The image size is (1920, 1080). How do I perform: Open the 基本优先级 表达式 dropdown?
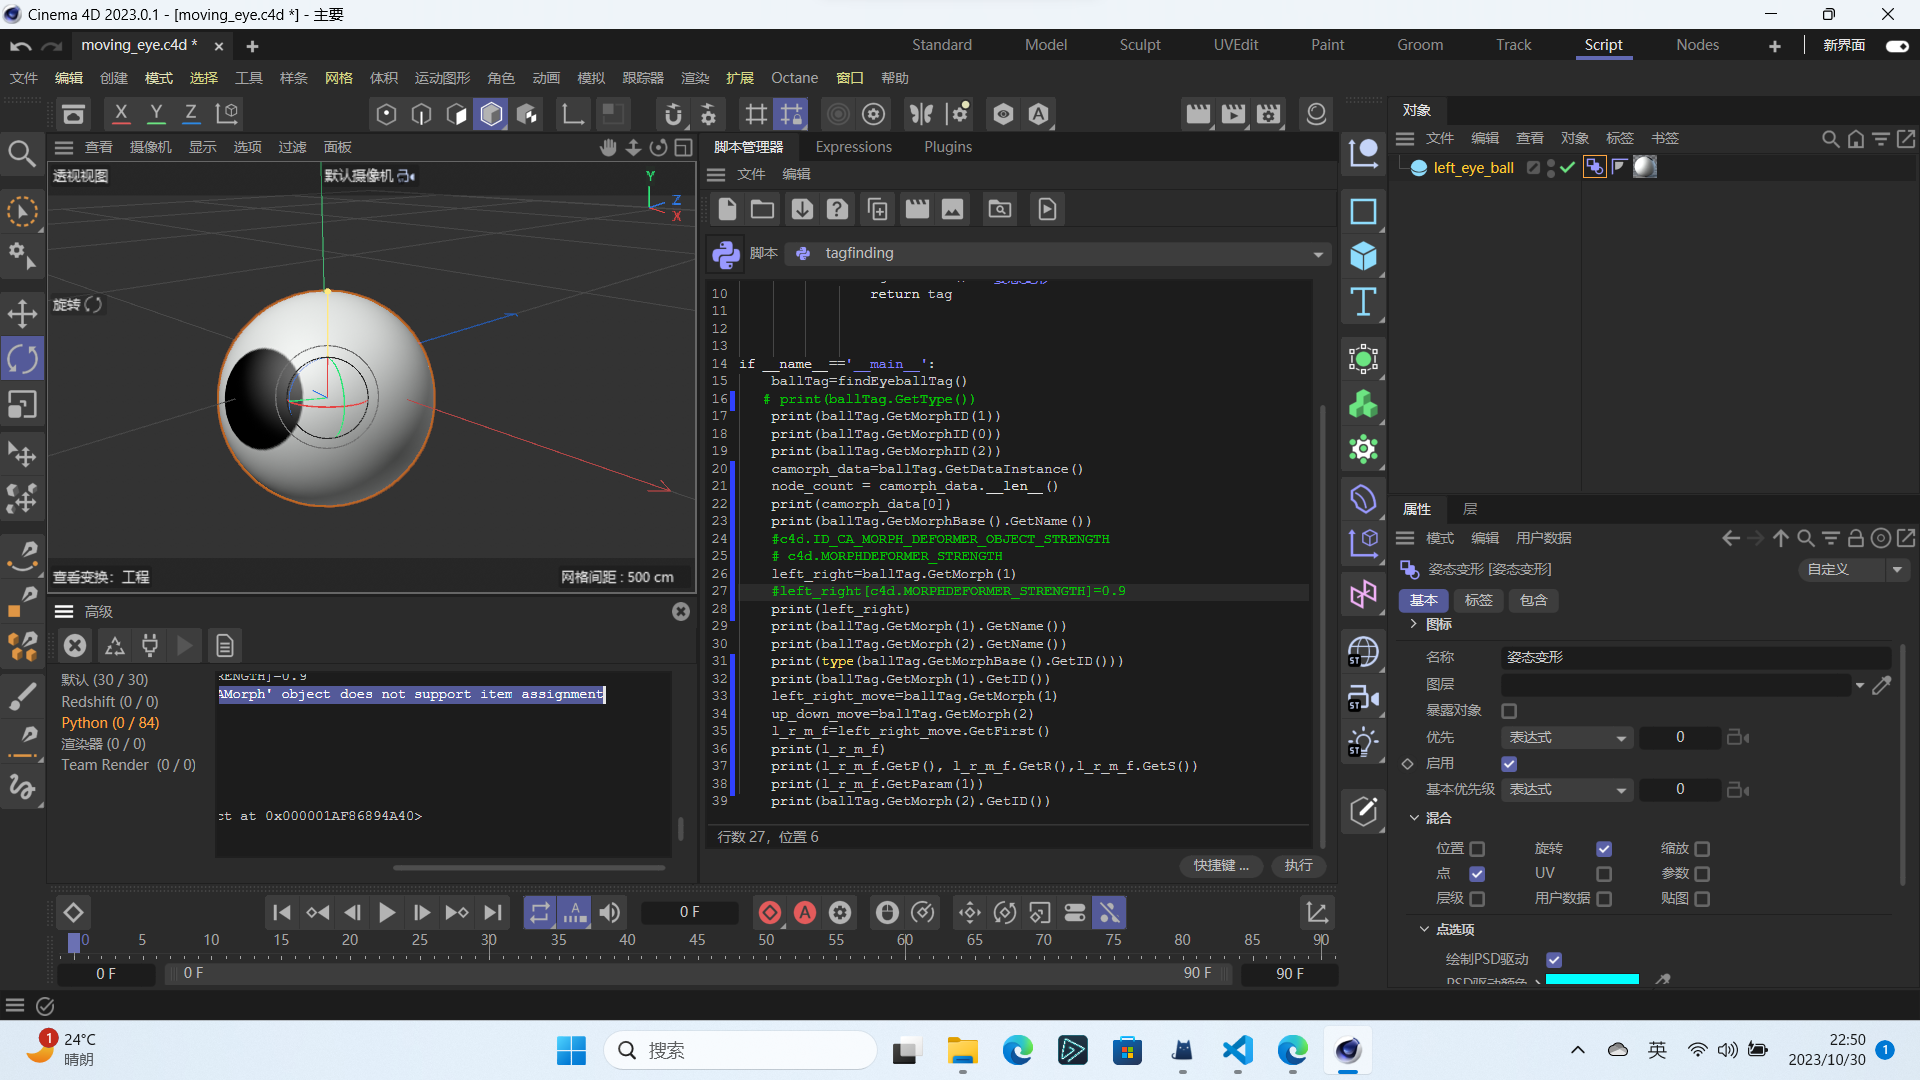pos(1567,790)
